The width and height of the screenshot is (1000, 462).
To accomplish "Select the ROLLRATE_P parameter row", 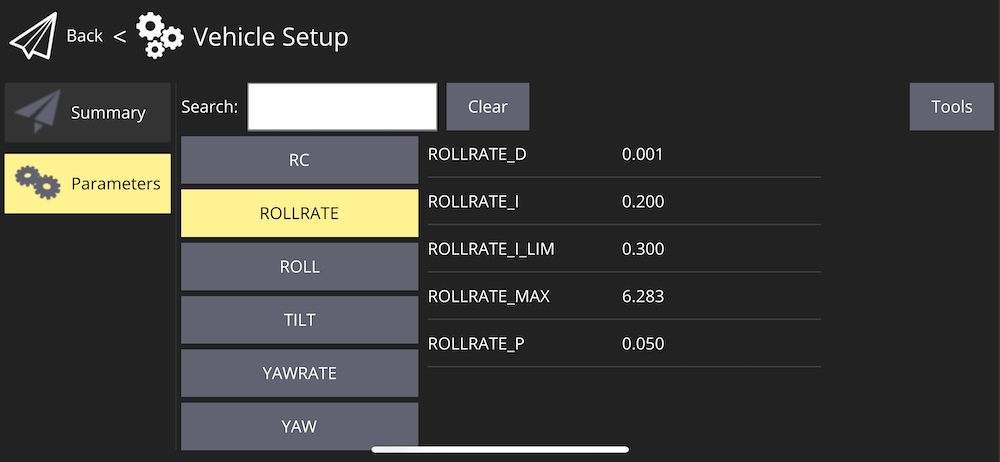I will [x=623, y=344].
